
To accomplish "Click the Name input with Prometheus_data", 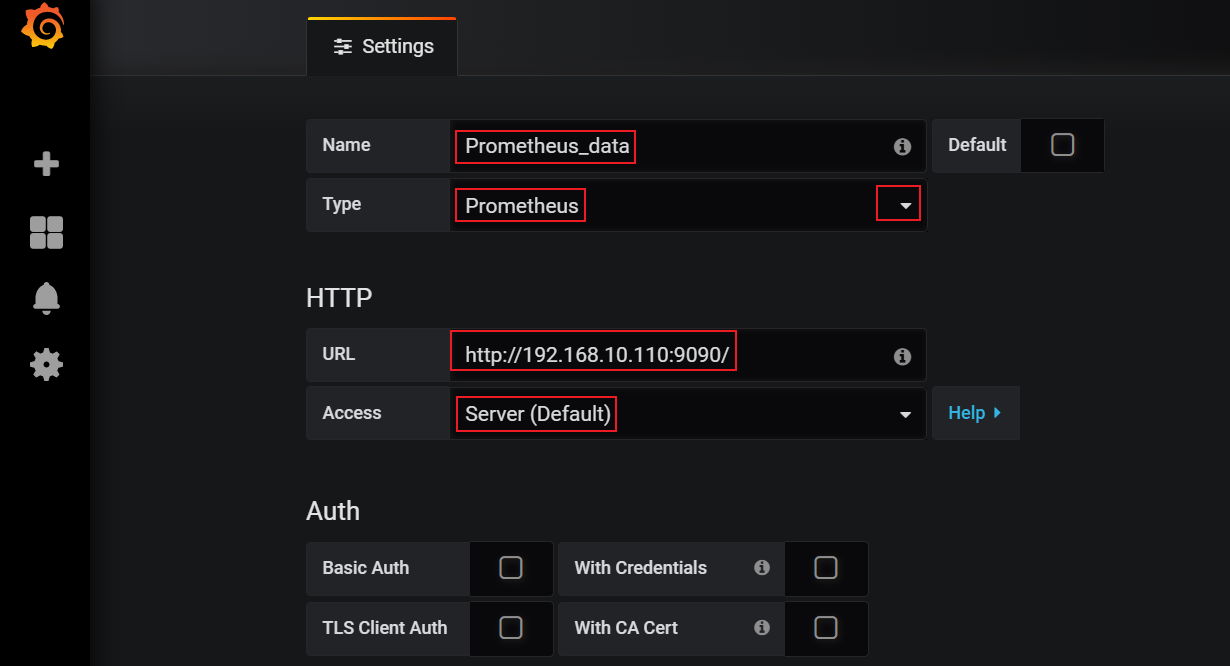I will (x=688, y=146).
